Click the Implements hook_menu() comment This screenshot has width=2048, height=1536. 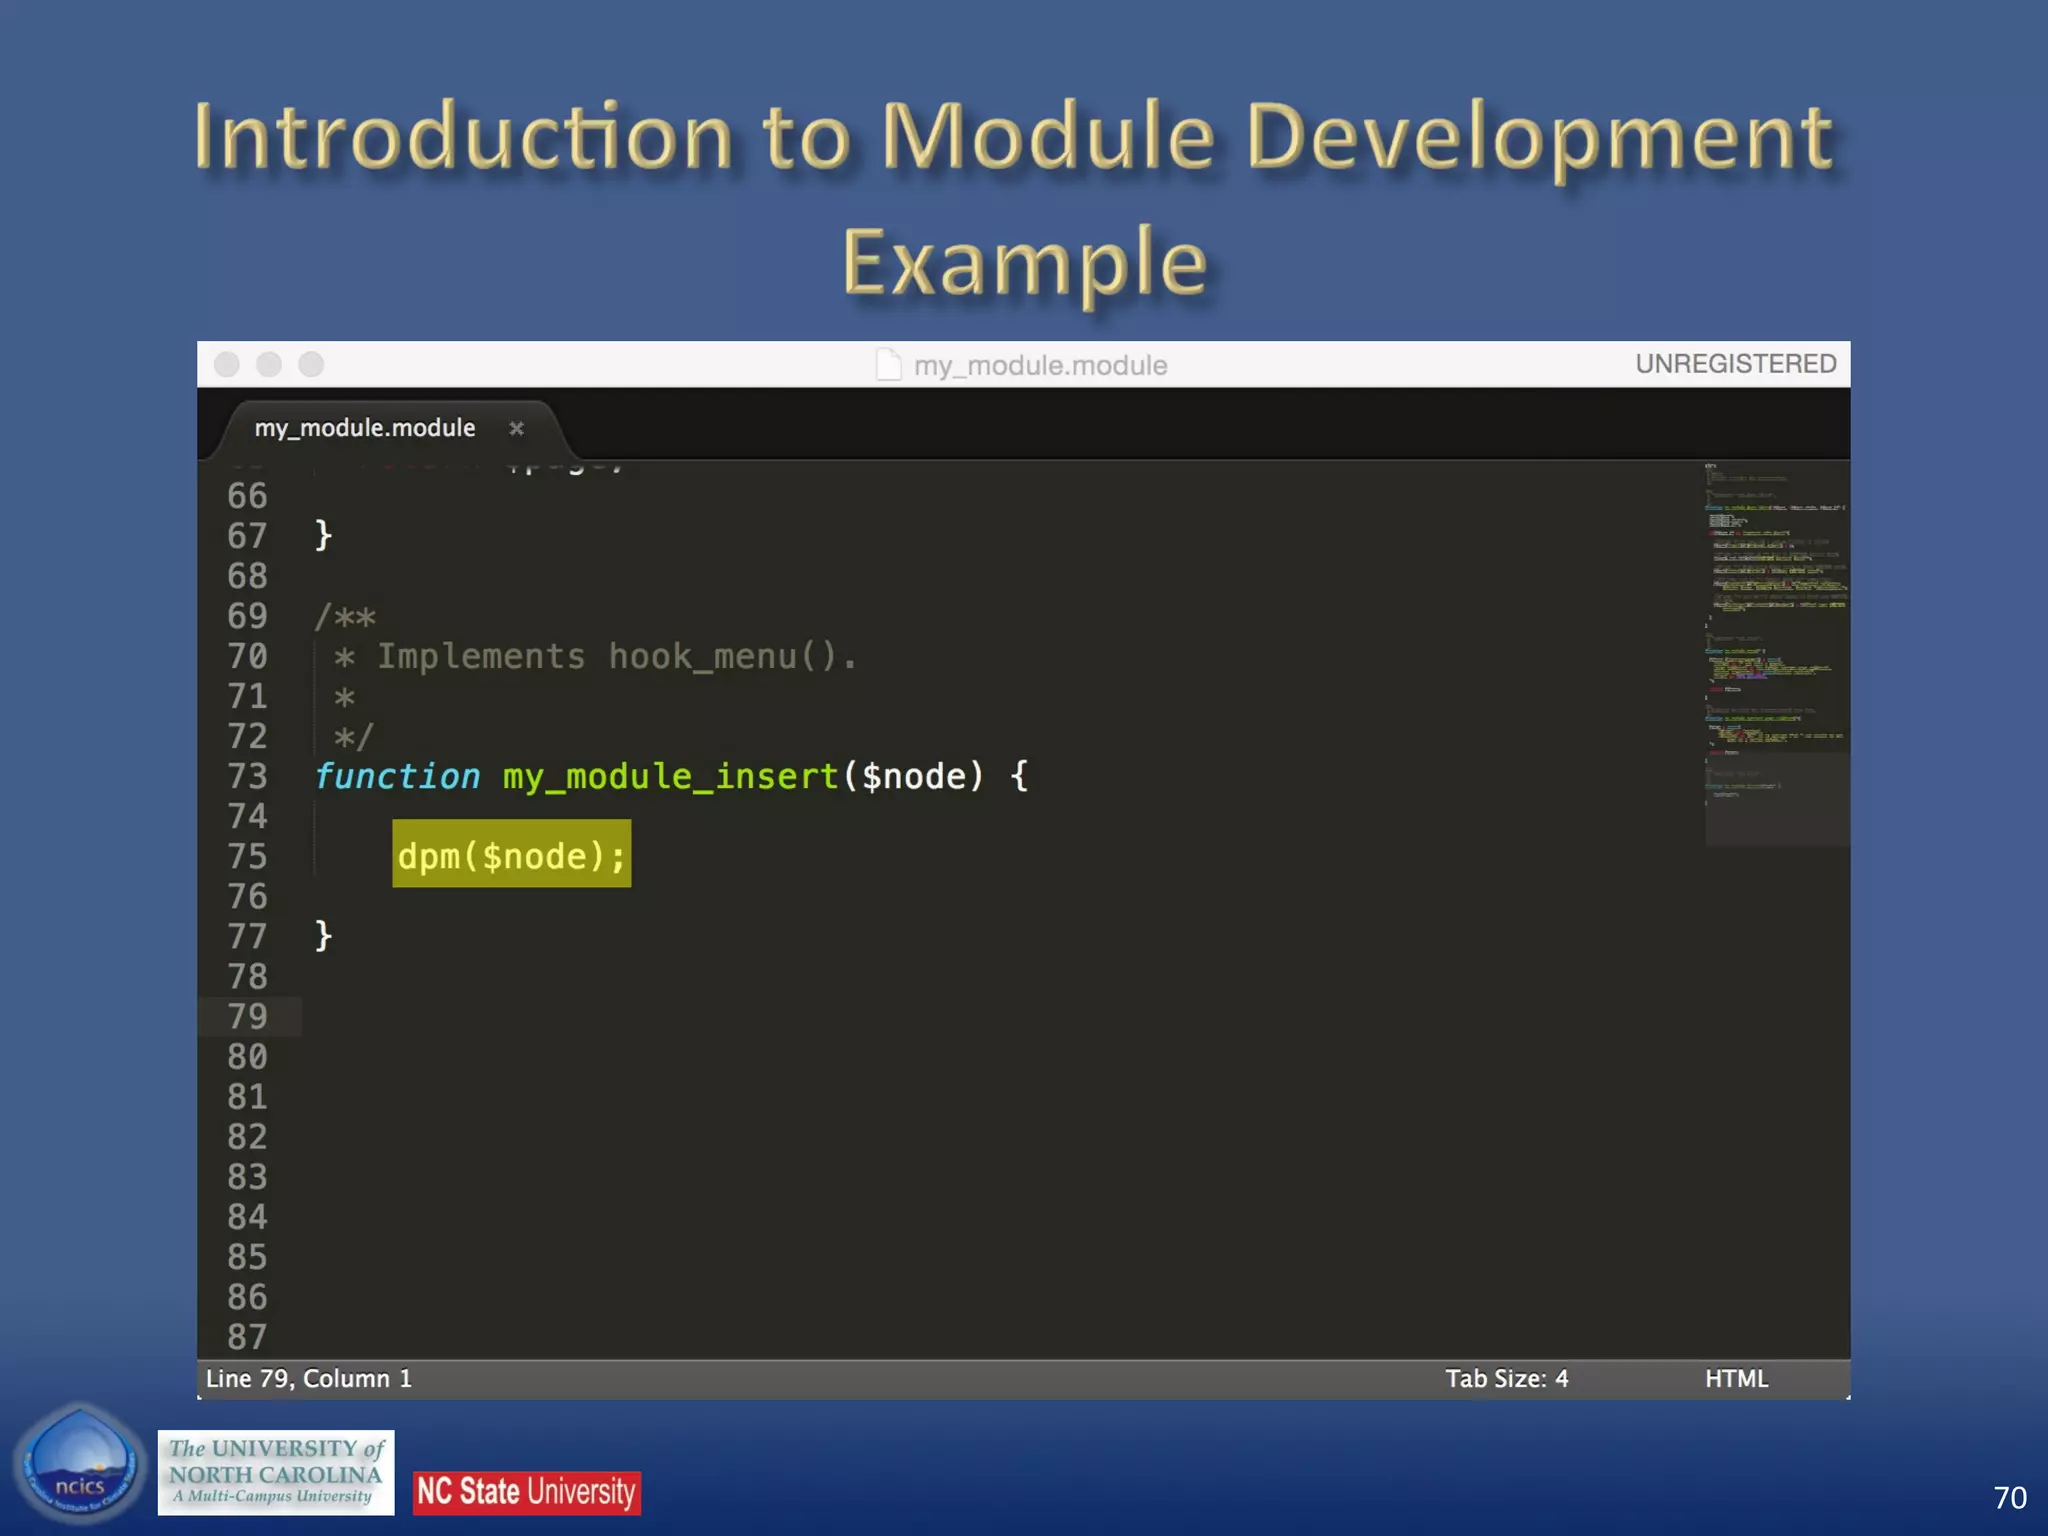tap(615, 657)
